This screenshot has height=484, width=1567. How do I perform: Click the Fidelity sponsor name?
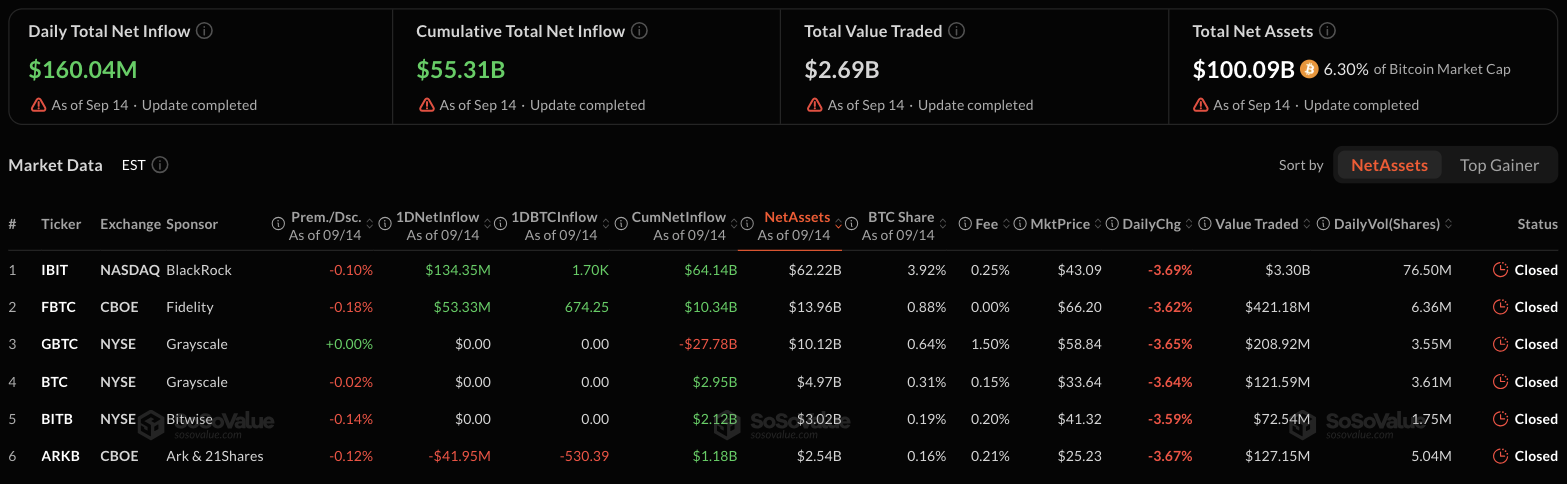pyautogui.click(x=190, y=307)
